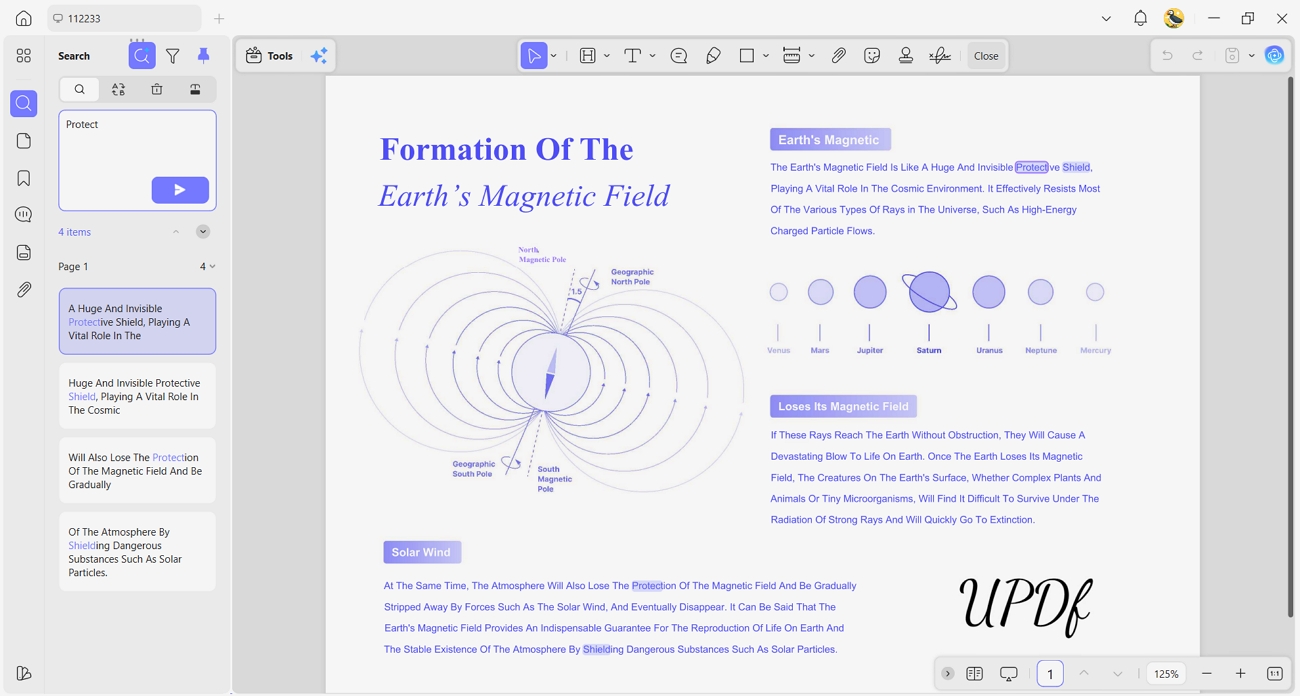Go to previous search result arrow
The height and width of the screenshot is (696, 1300).
click(176, 232)
